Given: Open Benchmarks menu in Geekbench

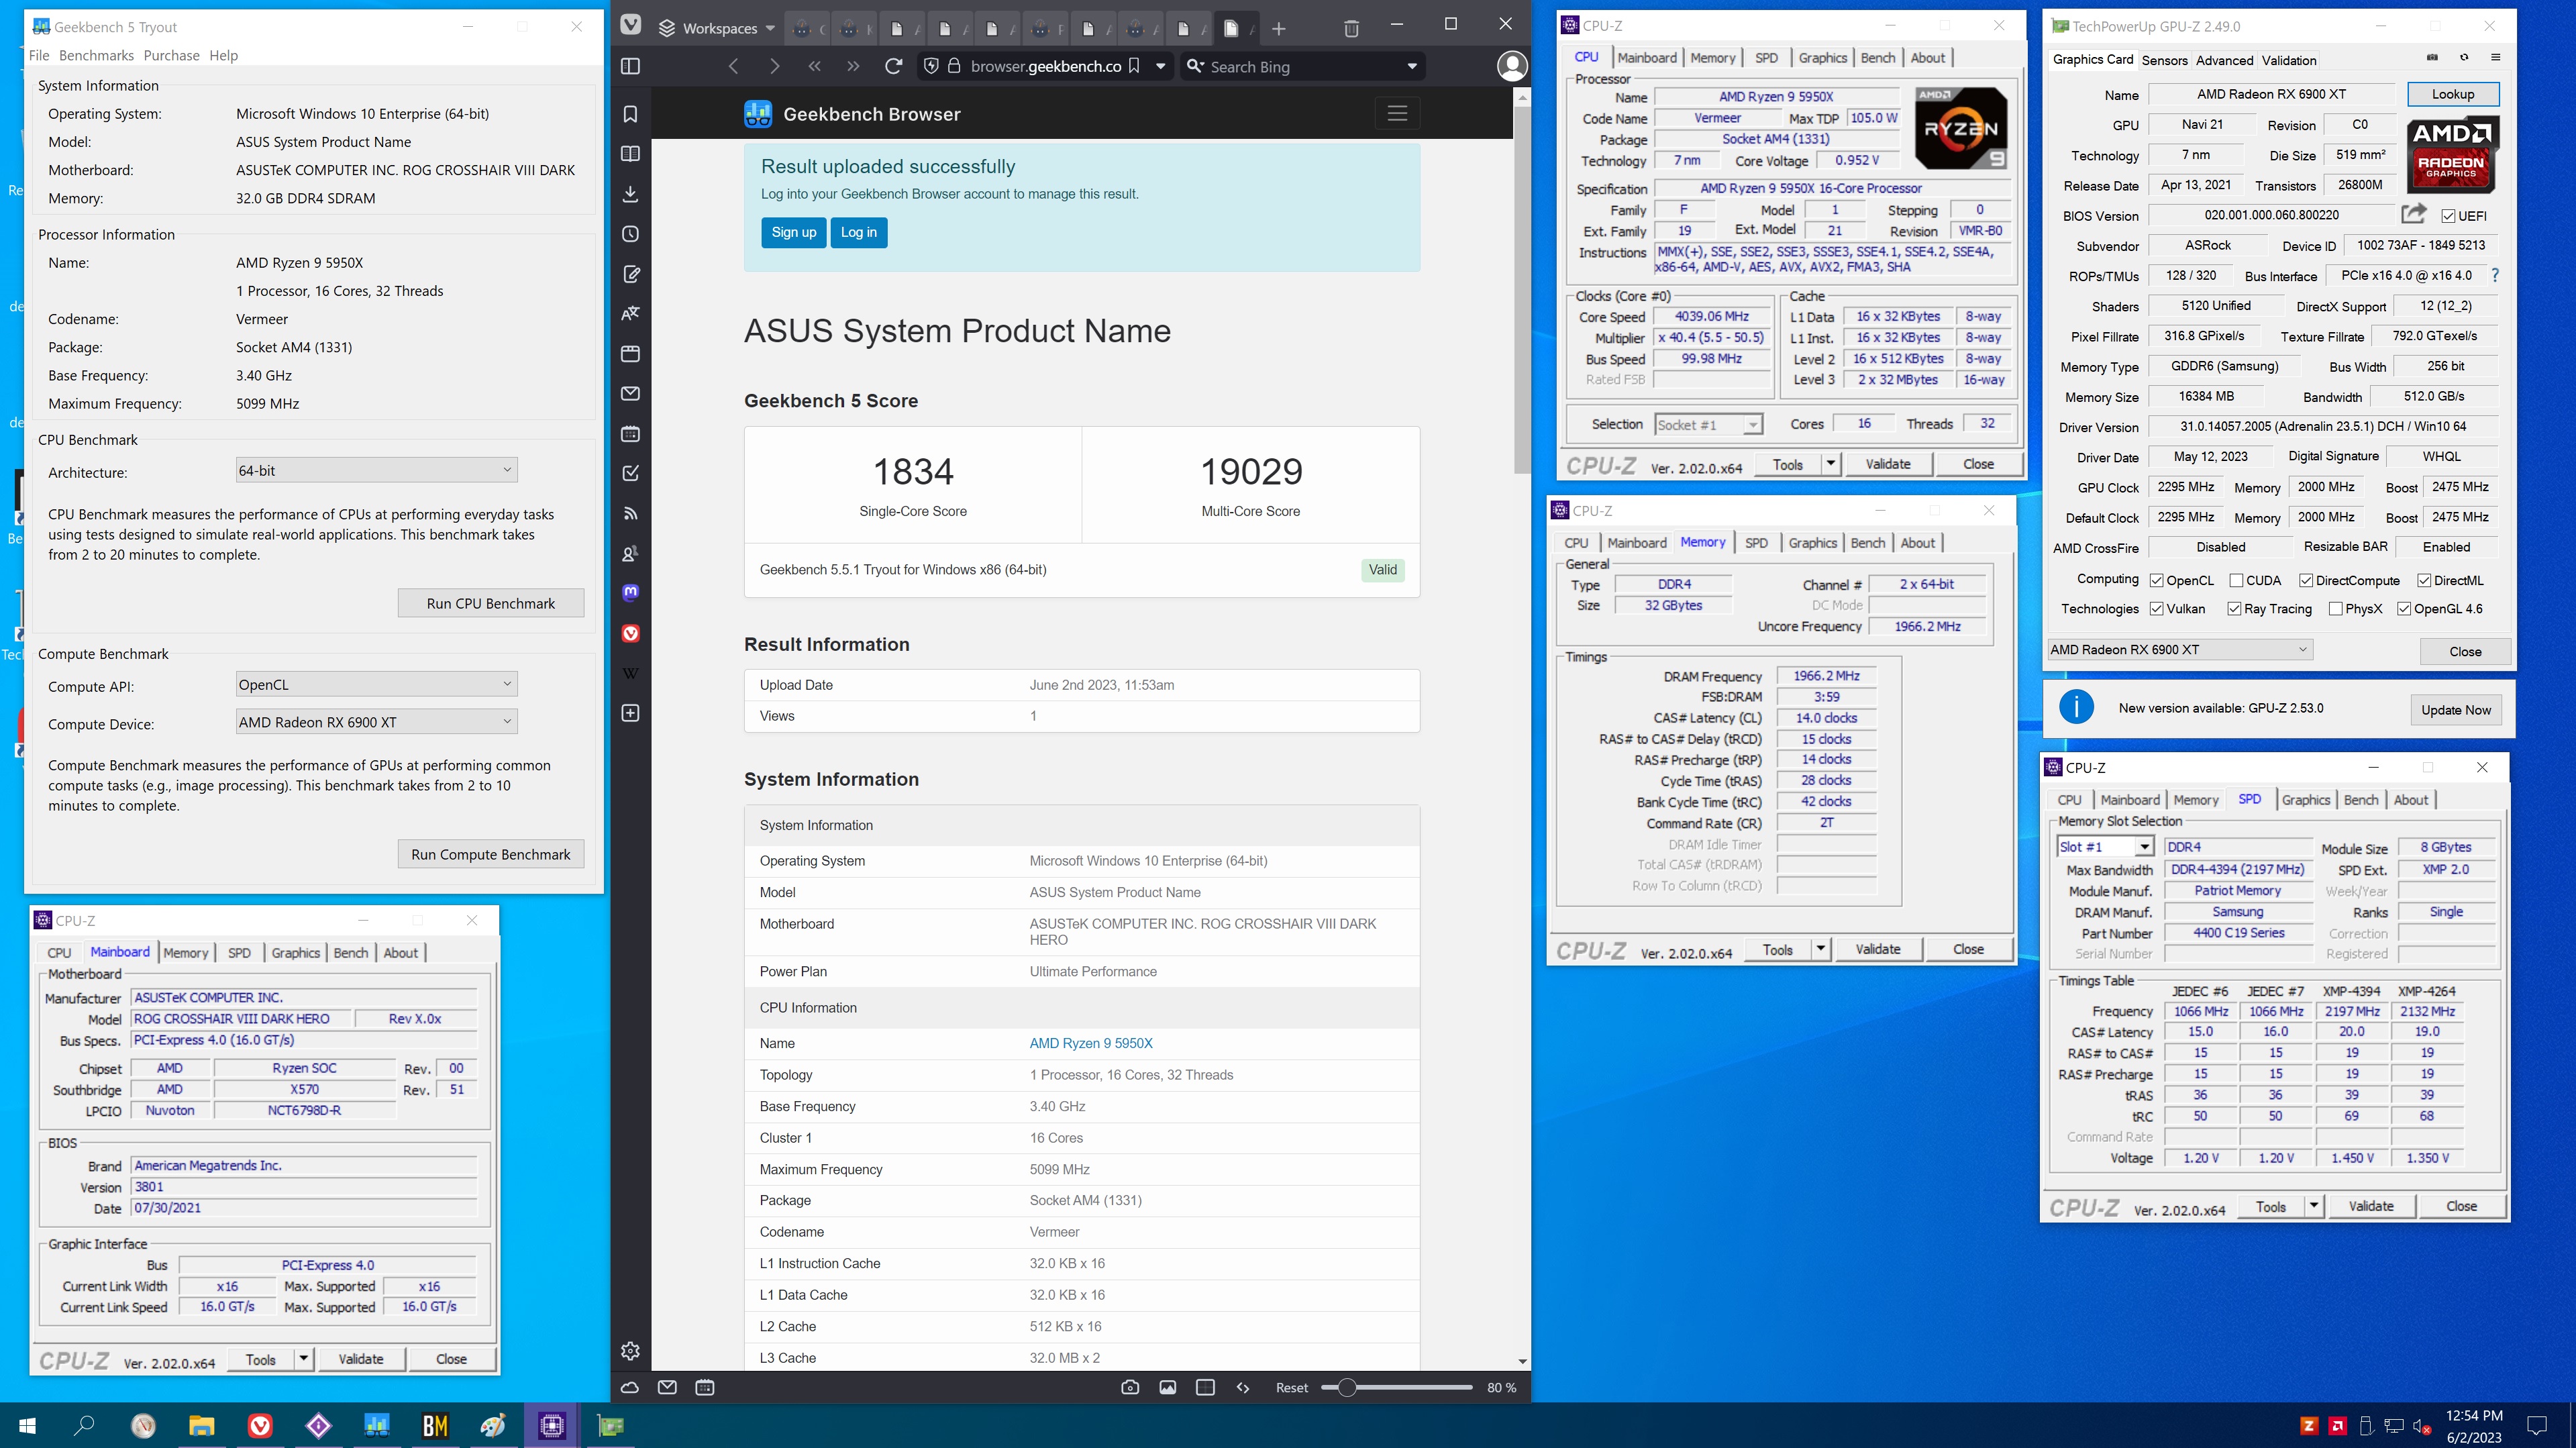Looking at the screenshot, I should [x=96, y=56].
